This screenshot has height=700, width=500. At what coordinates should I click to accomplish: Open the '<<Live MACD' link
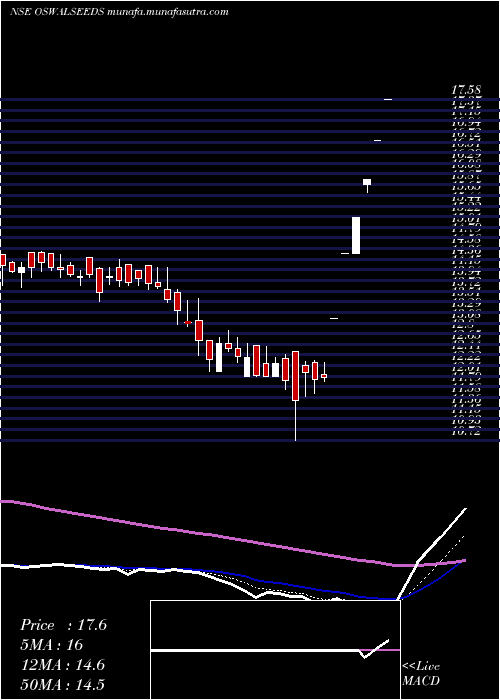pos(421,674)
